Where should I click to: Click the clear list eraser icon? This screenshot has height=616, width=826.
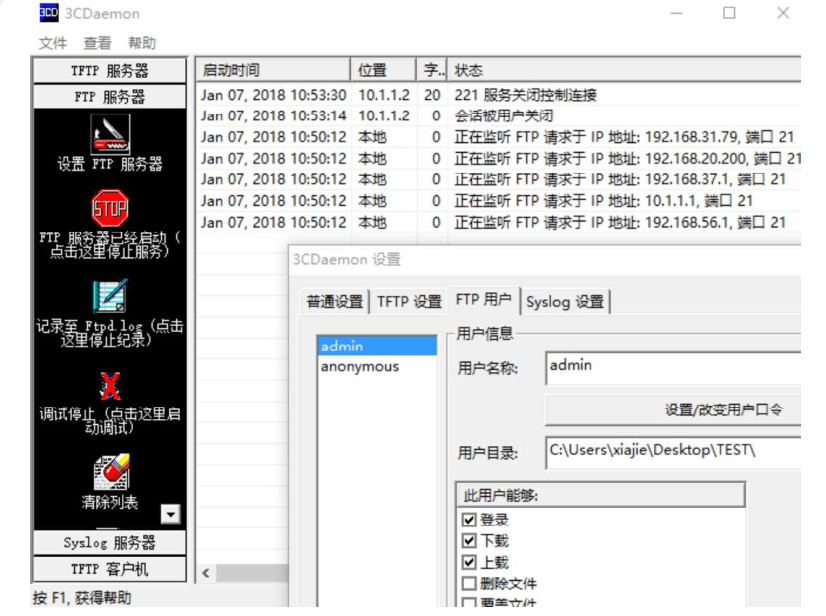[111, 472]
